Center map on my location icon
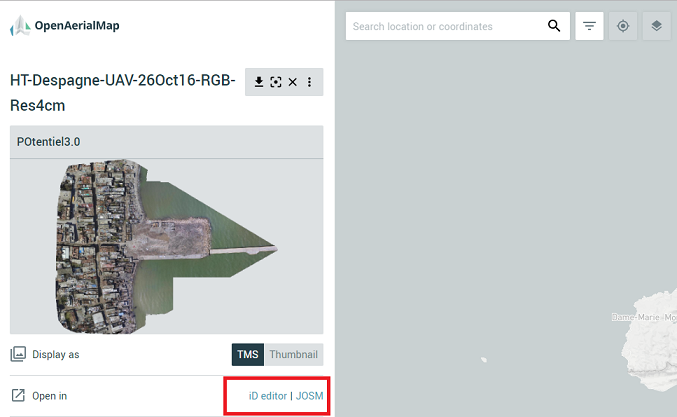This screenshot has height=417, width=677. click(623, 26)
